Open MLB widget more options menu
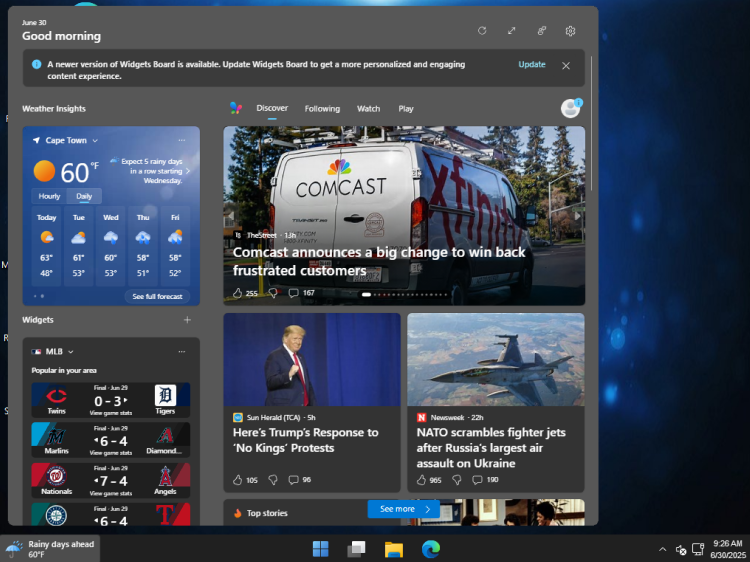Screen dimensions: 750x562 pos(182,352)
